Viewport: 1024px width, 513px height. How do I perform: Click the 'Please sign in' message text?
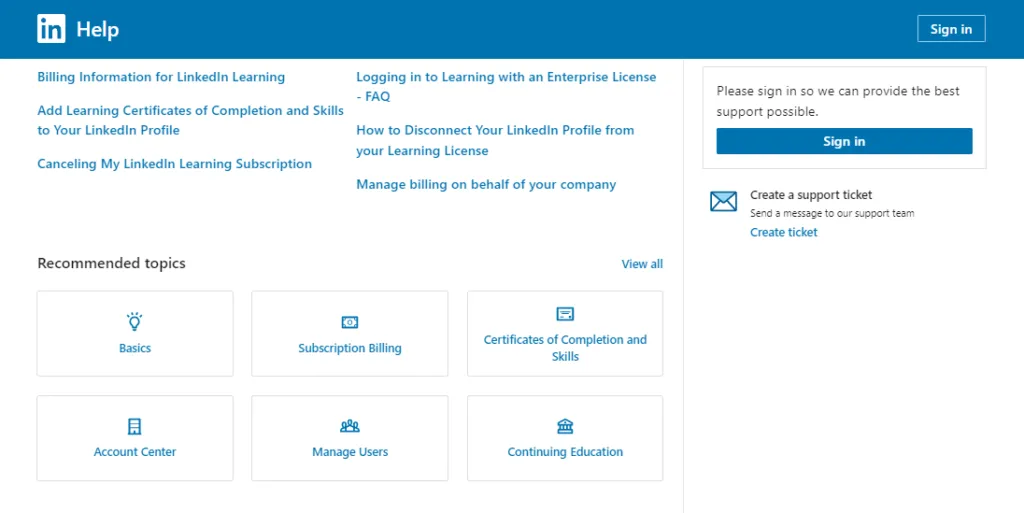pos(838,101)
